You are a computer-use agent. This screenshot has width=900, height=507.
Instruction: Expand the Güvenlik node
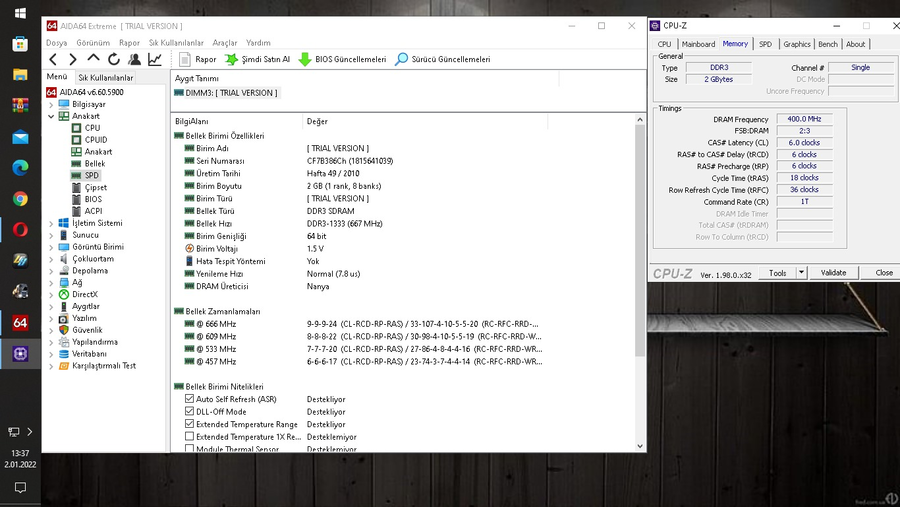pyautogui.click(x=51, y=330)
